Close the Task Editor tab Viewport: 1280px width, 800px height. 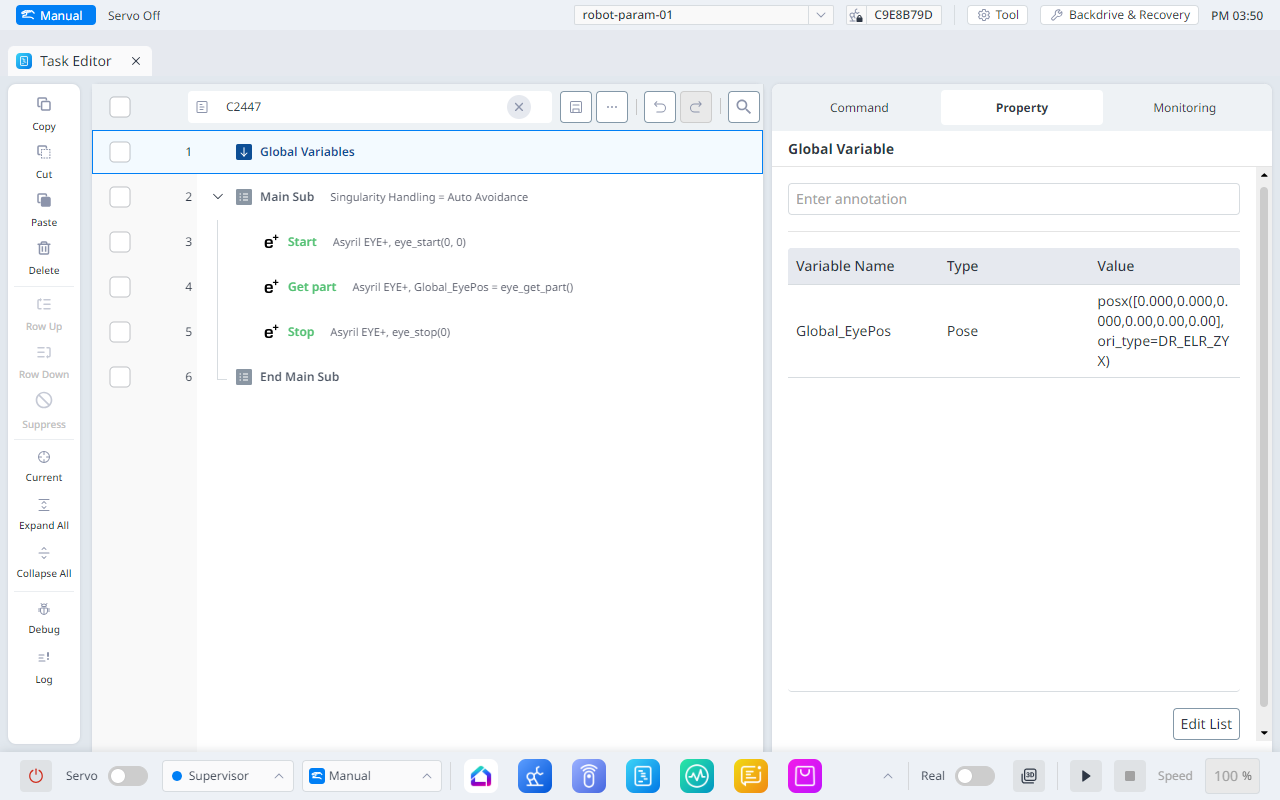coord(136,61)
